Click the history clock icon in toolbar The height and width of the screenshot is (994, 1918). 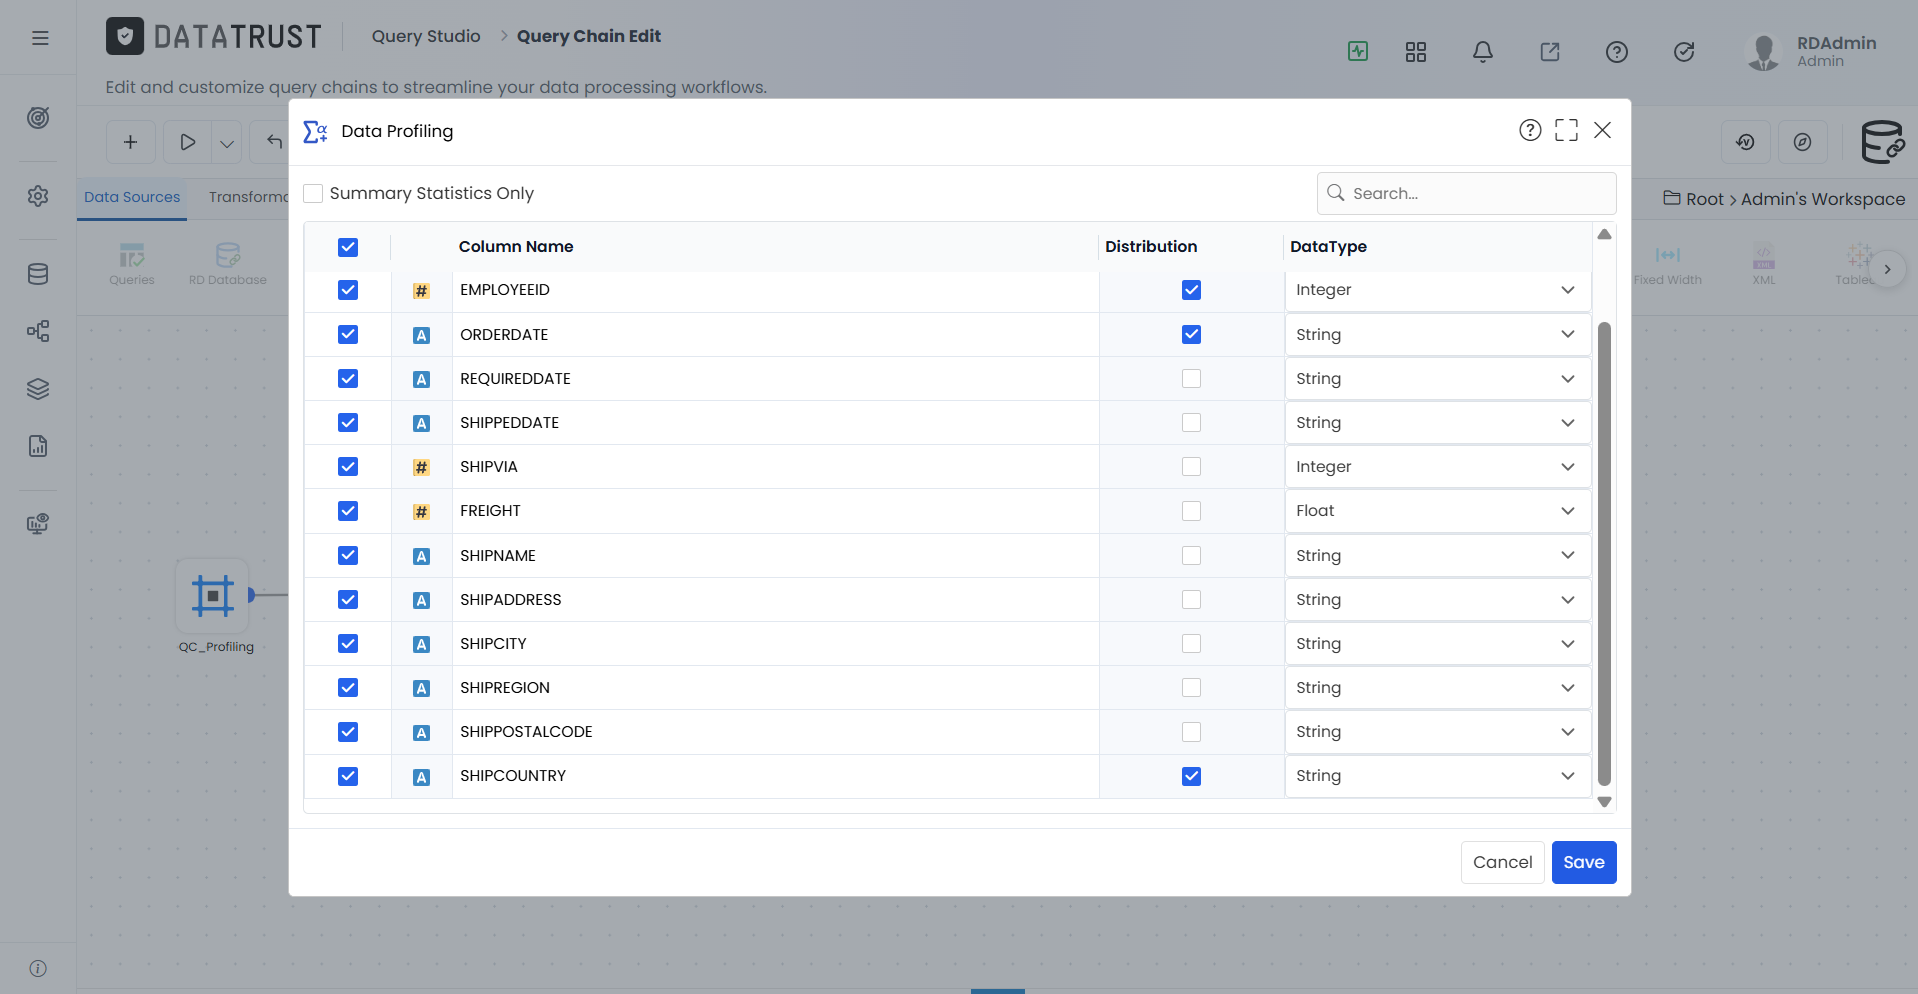click(x=1746, y=142)
